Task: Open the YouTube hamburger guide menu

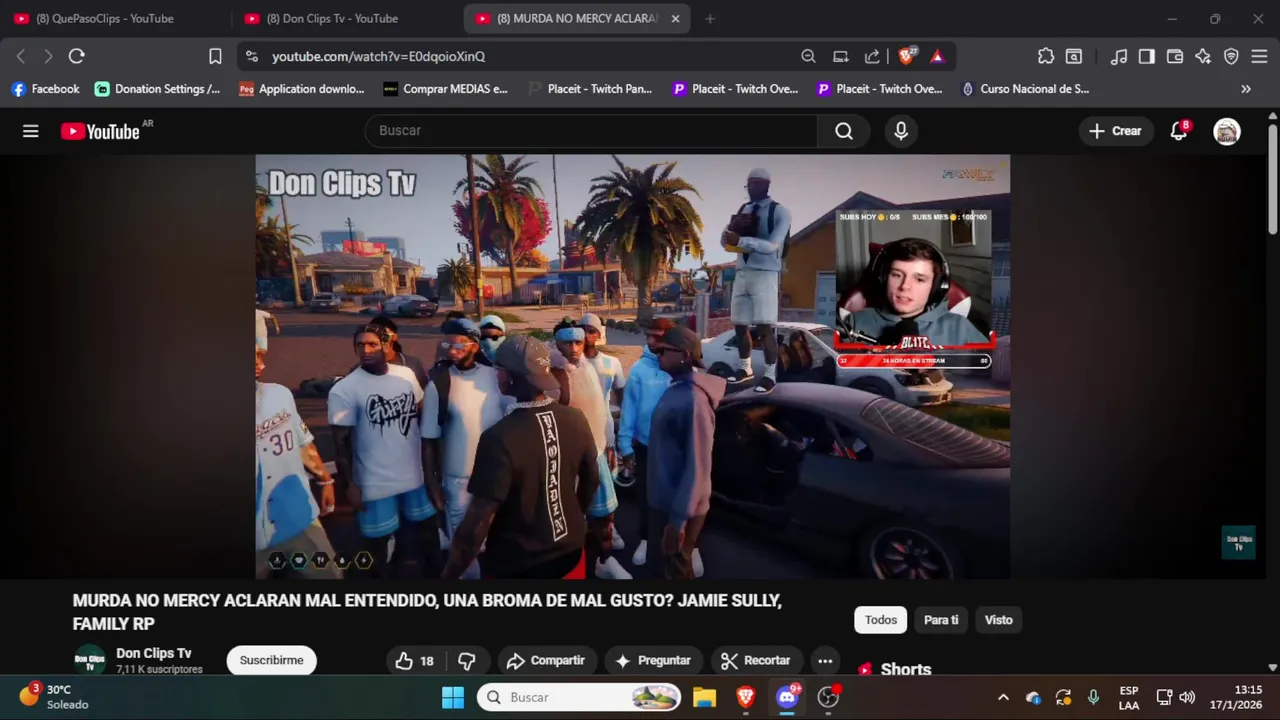Action: tap(31, 131)
